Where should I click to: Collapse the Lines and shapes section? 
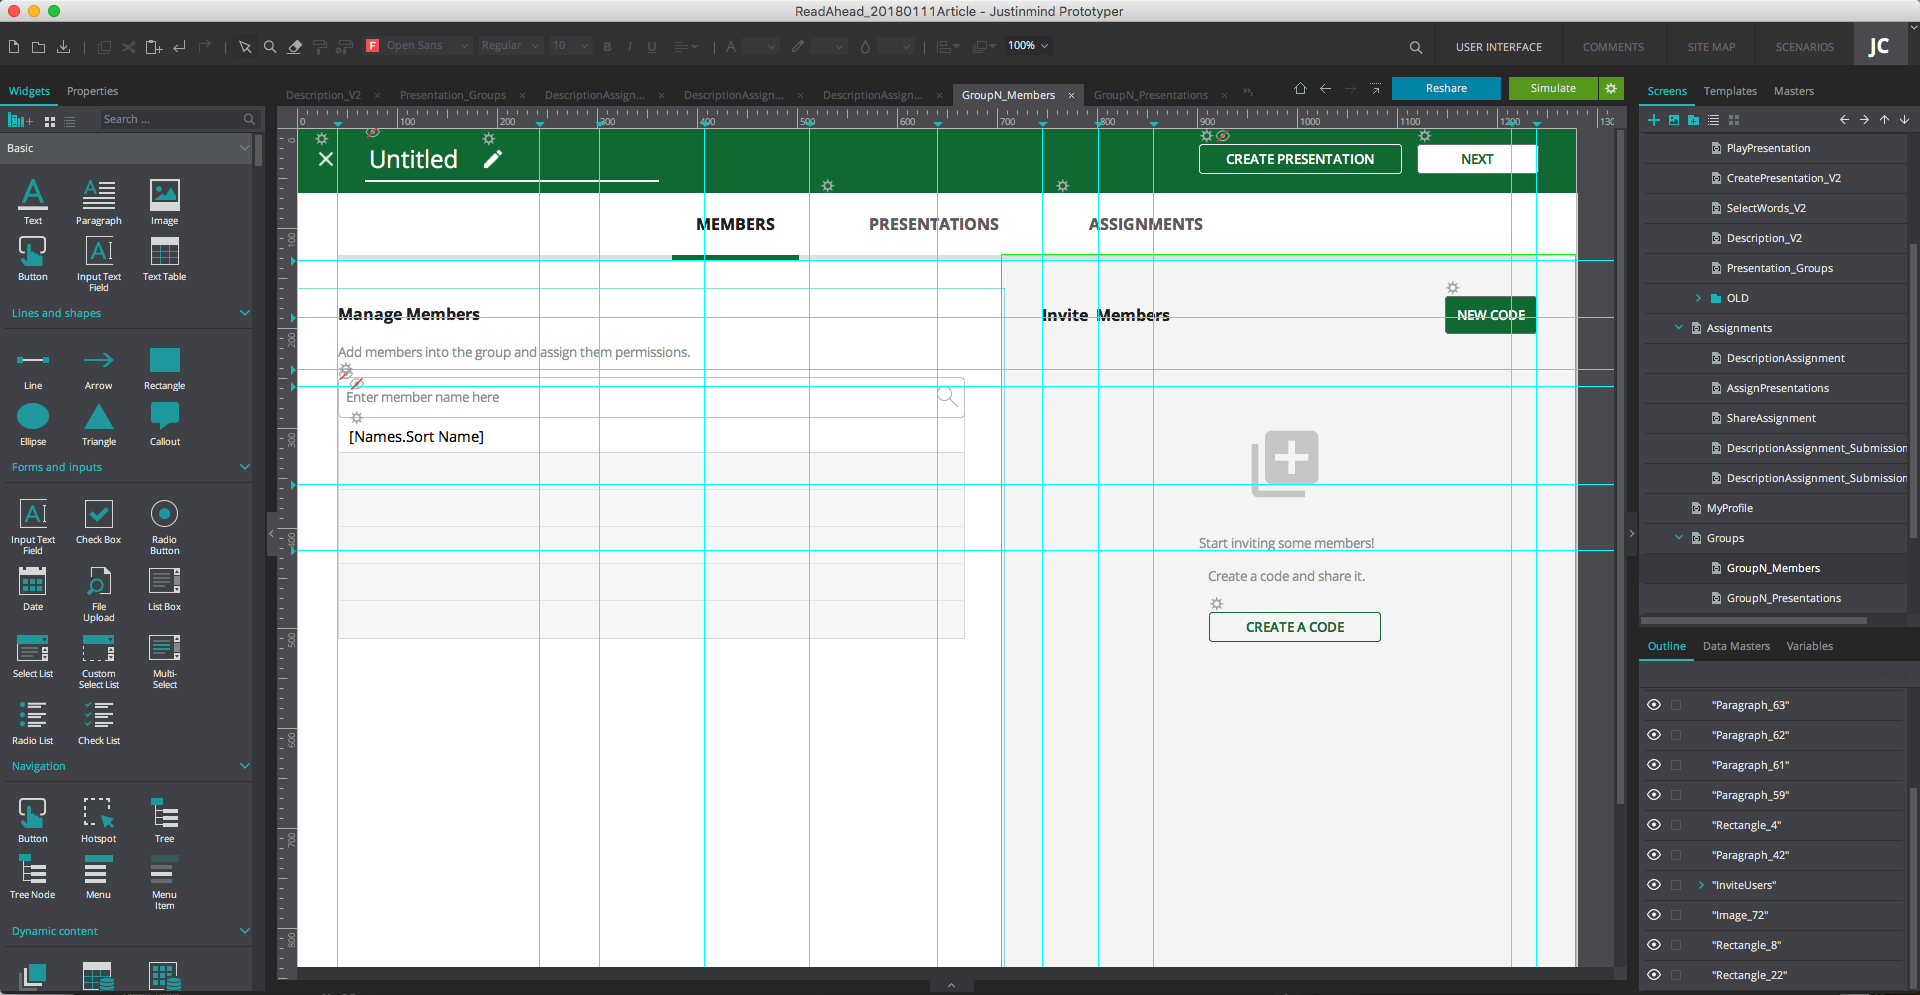click(244, 313)
